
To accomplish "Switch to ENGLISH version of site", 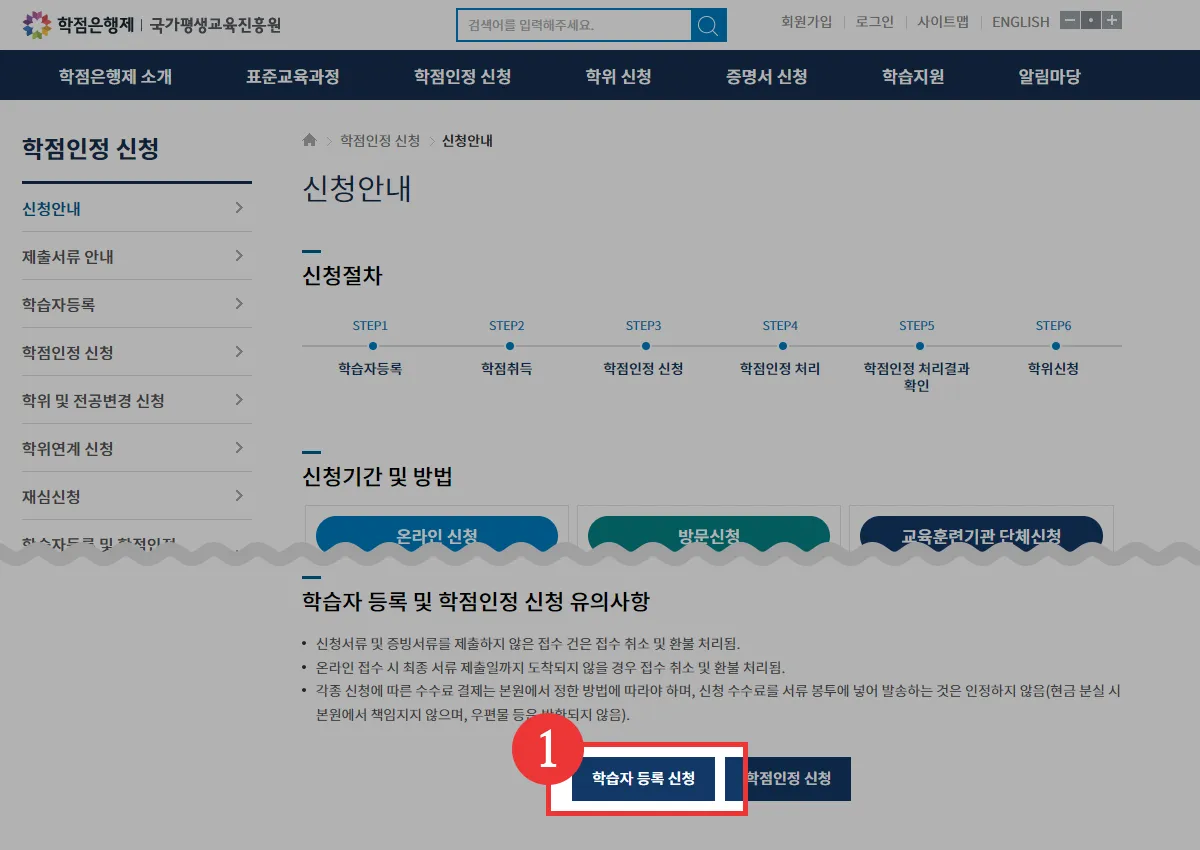I will tap(1020, 21).
